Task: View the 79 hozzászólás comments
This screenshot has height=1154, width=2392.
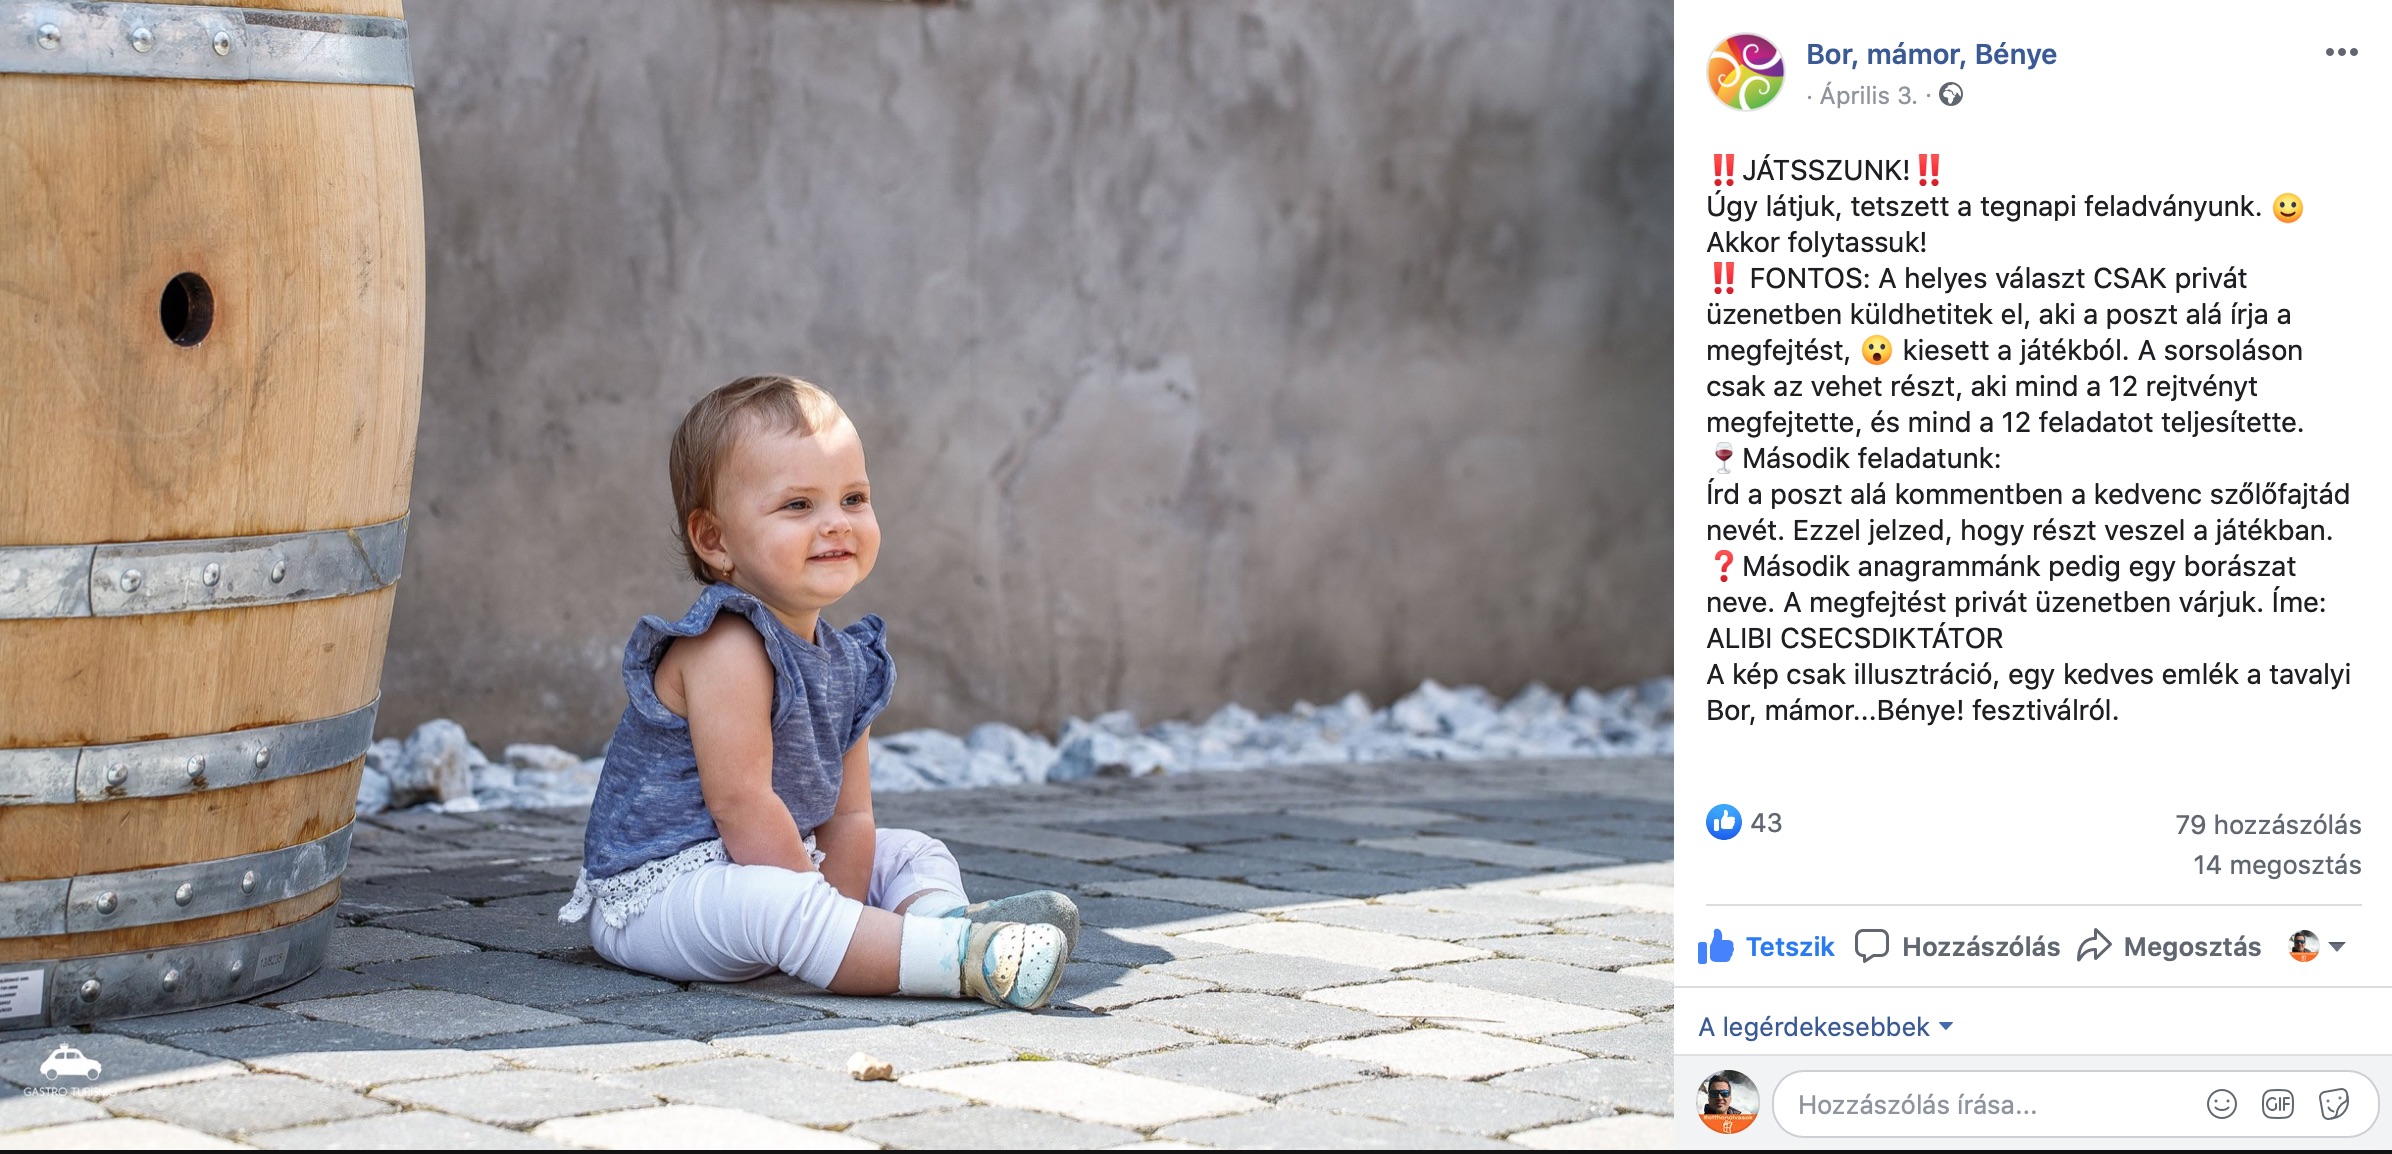Action: pos(2268,825)
